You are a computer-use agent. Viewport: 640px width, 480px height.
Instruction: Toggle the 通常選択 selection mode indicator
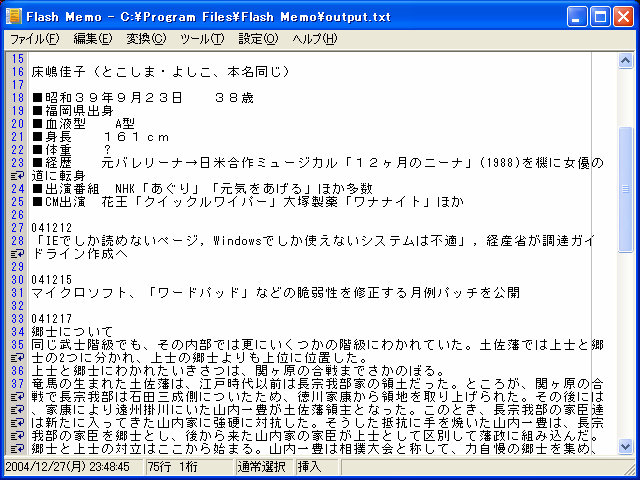pyautogui.click(x=263, y=466)
